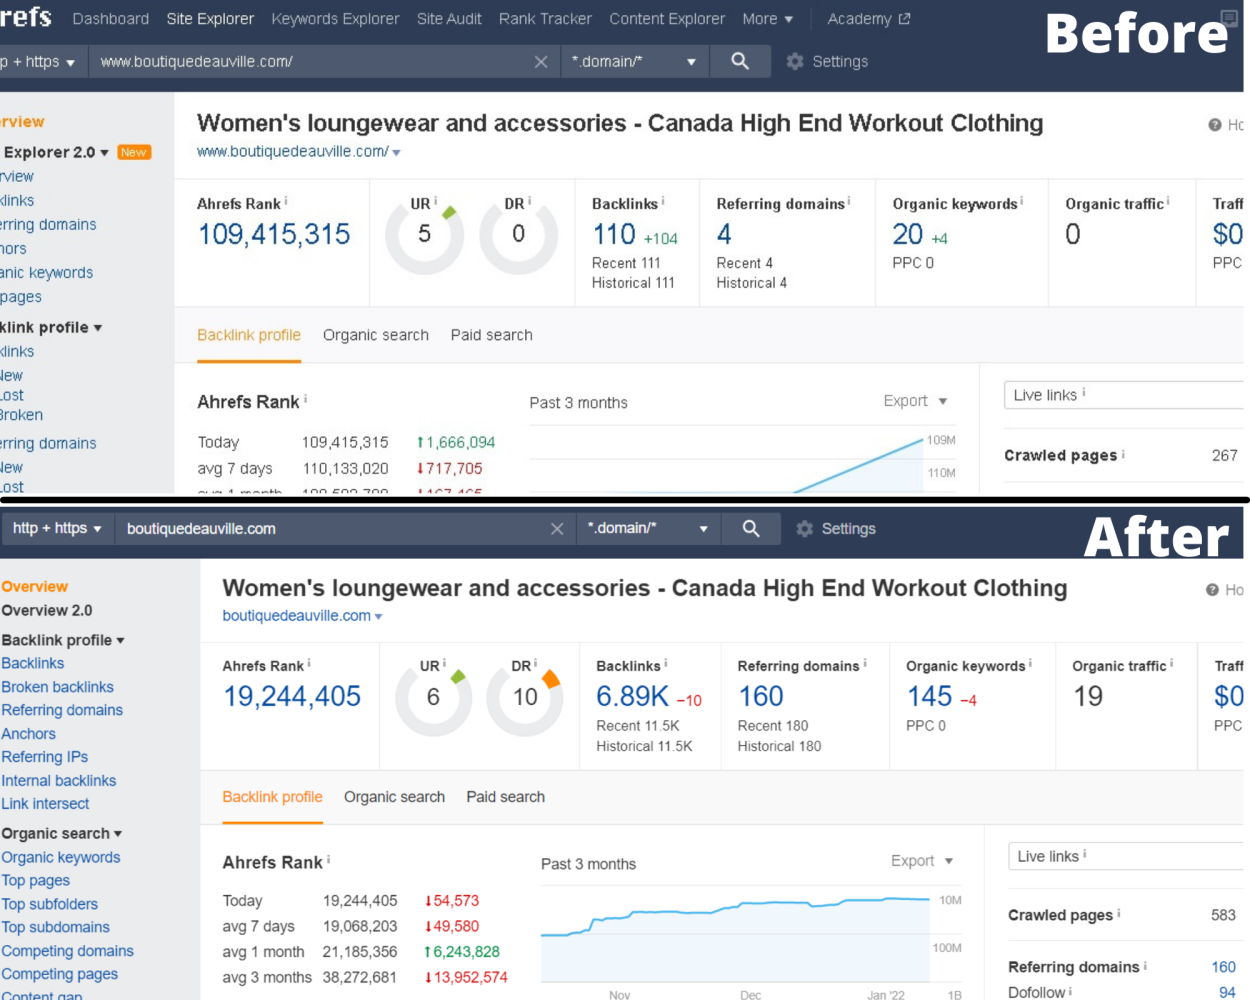Click the info icon beside Backlinks metric in Before panel
Screen dimensions: 1250x1000
point(663,201)
